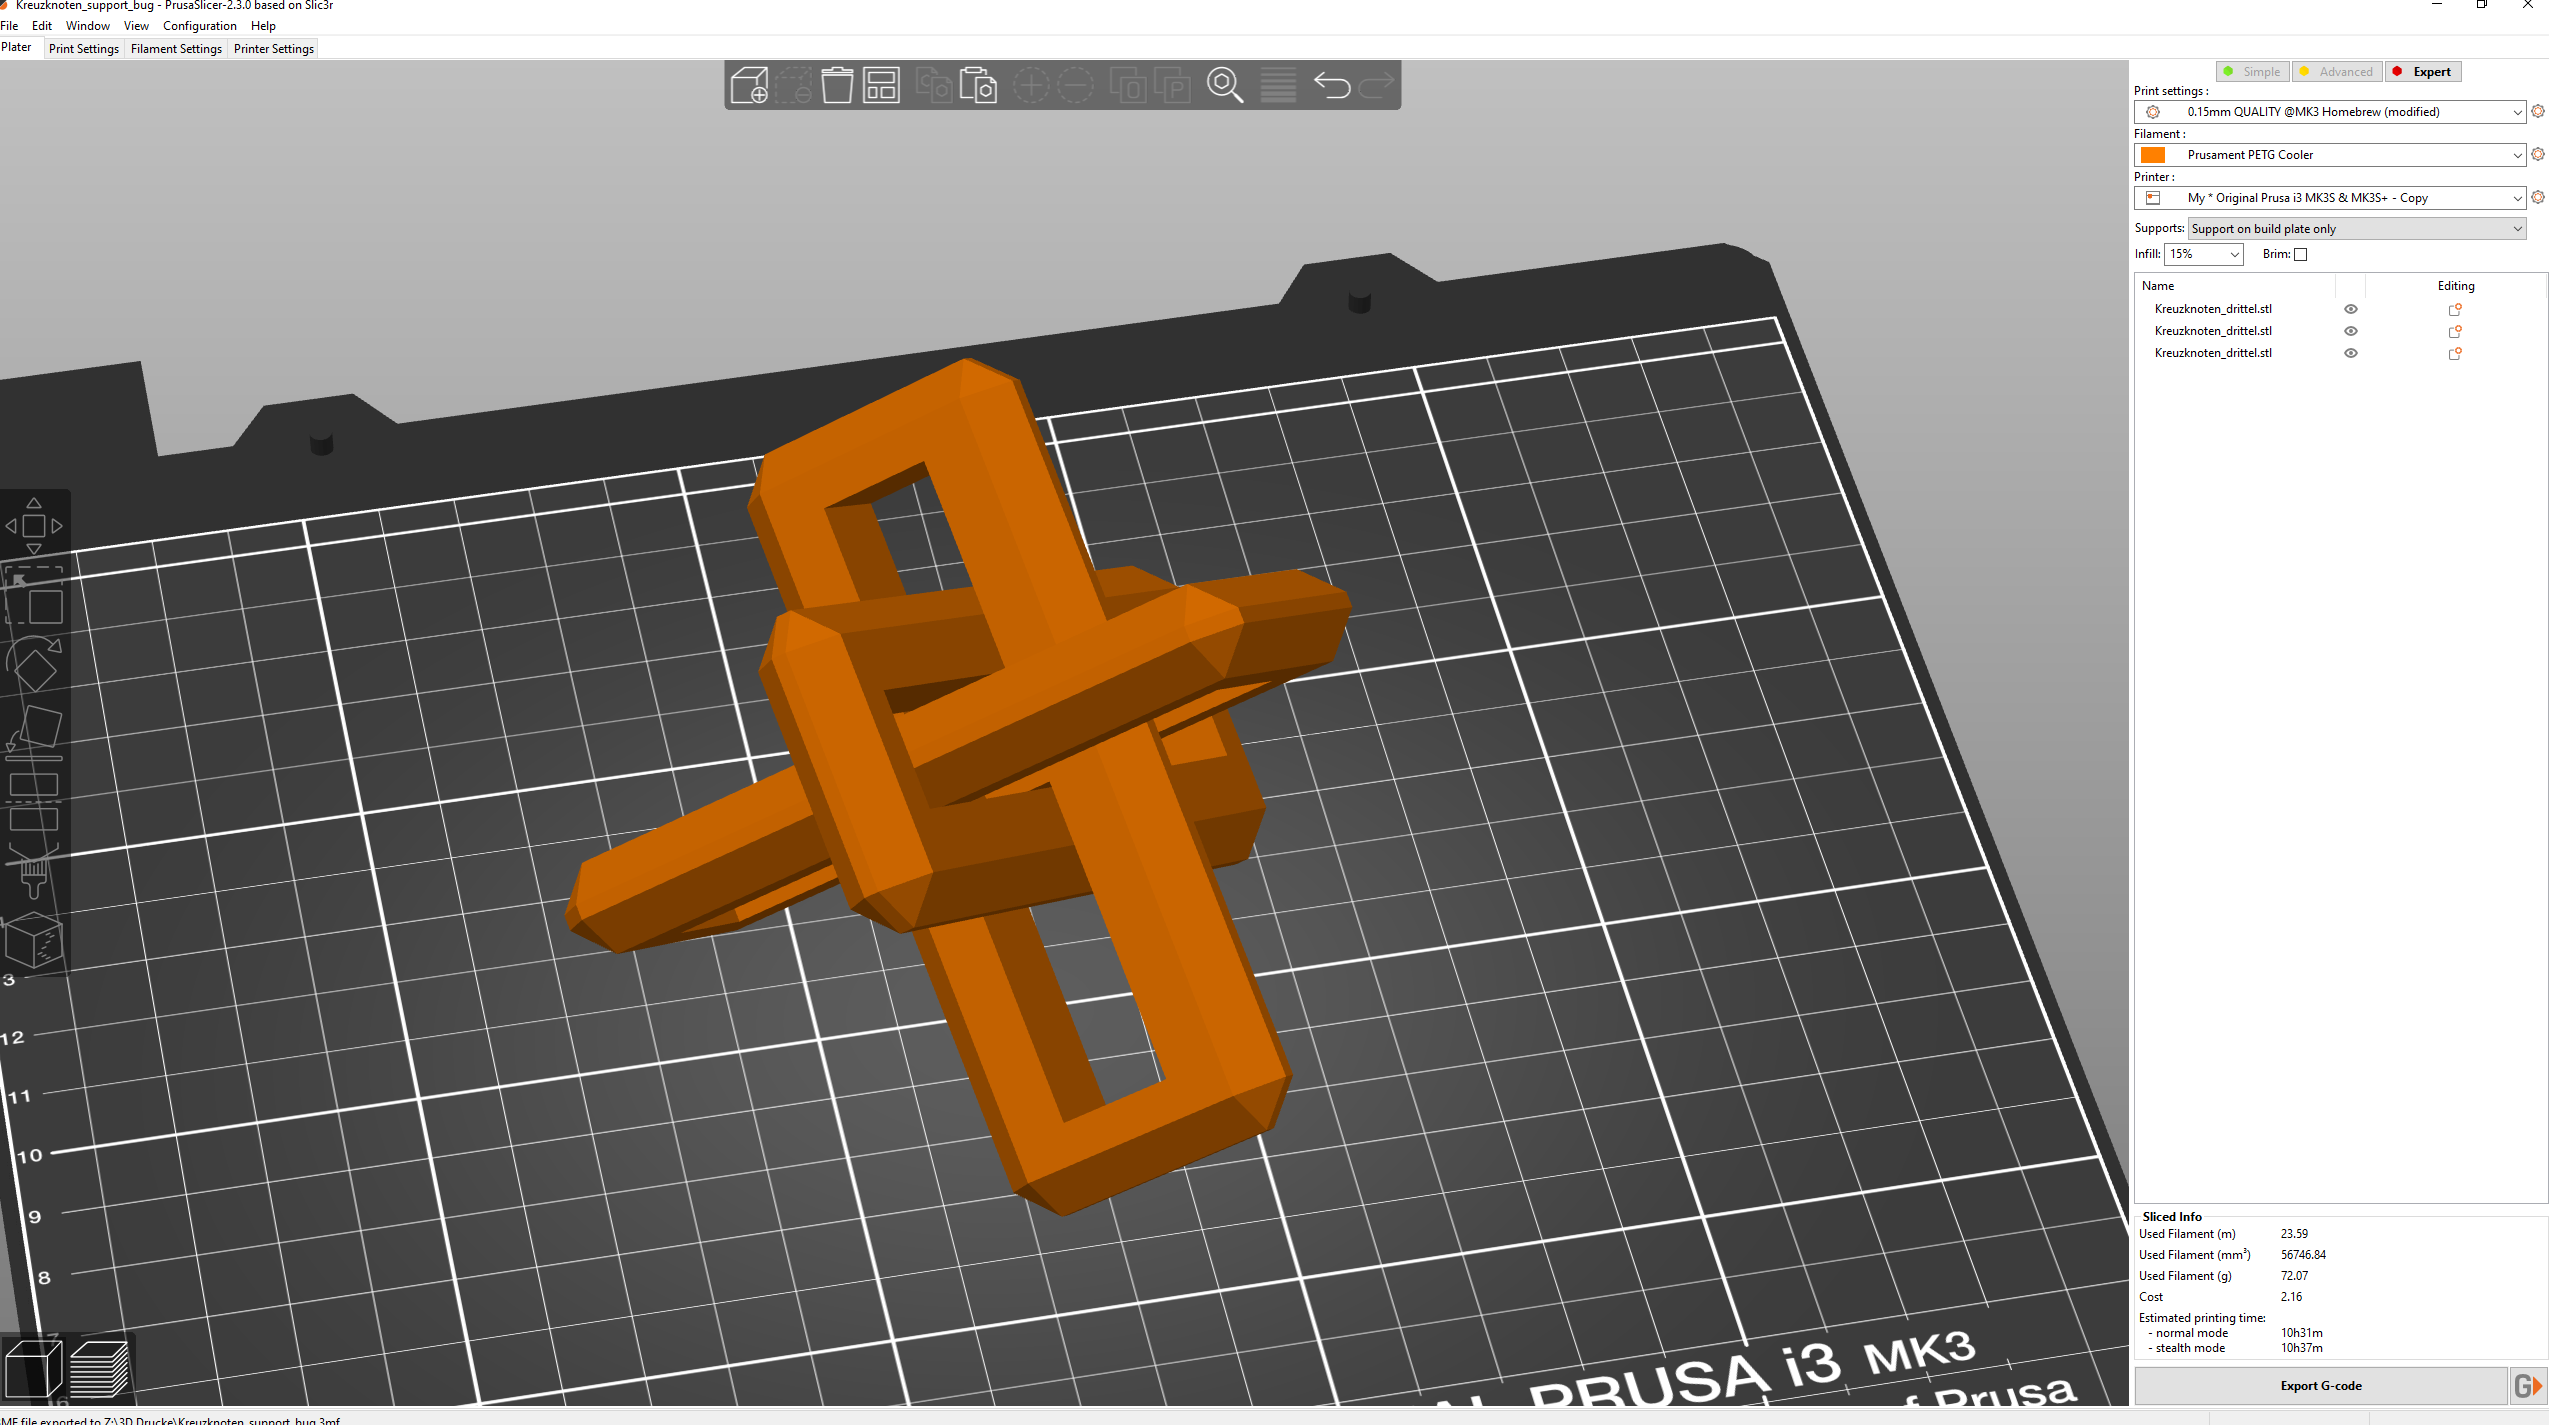Image resolution: width=2549 pixels, height=1425 pixels.
Task: Switch to the Print Settings tab
Action: 84,49
